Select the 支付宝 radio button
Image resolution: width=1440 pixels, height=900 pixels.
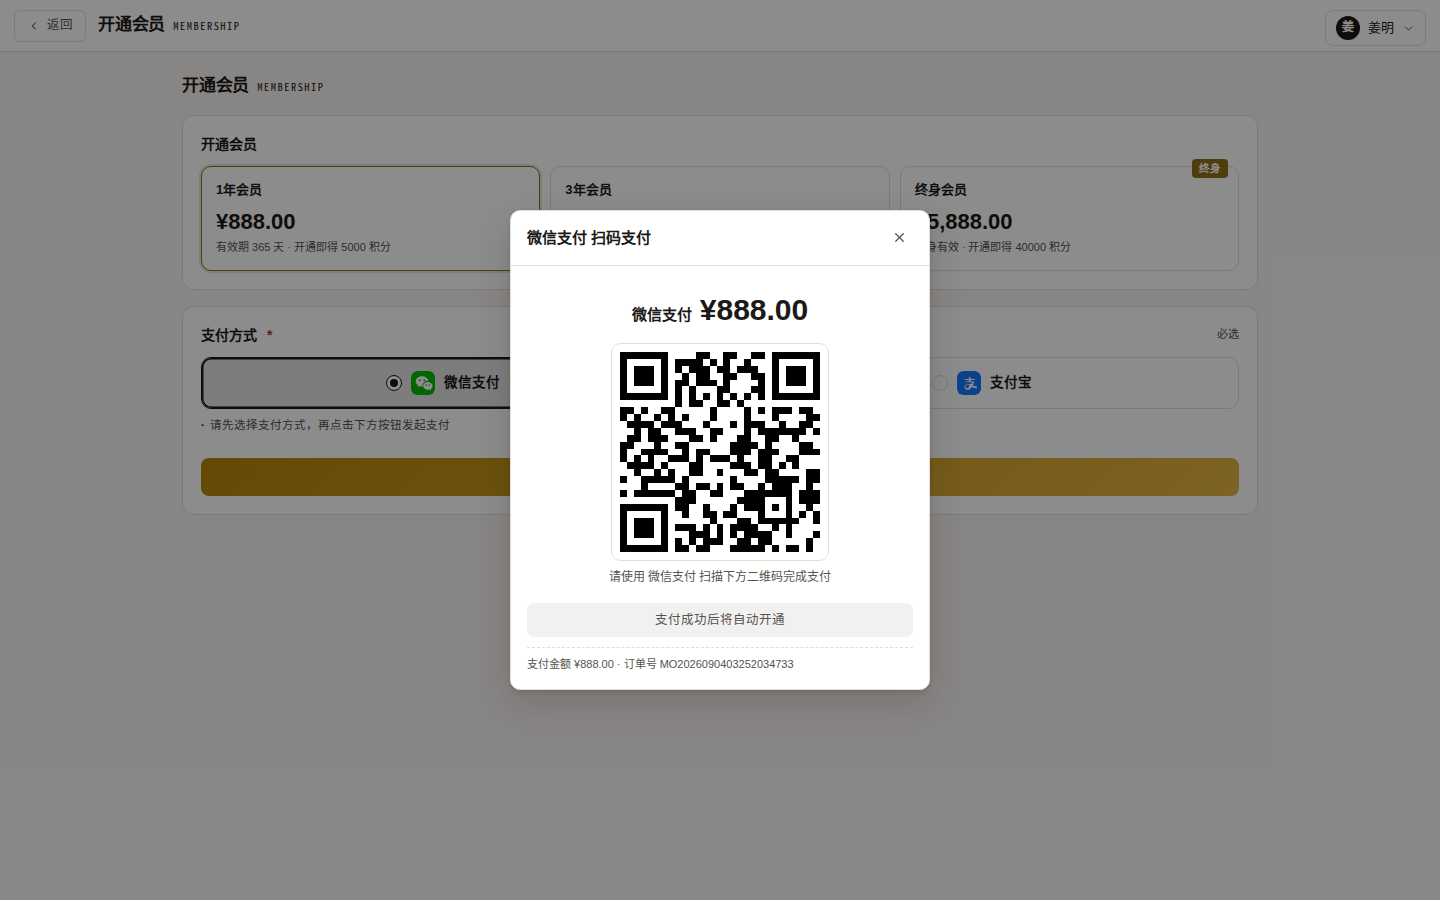pyautogui.click(x=940, y=383)
